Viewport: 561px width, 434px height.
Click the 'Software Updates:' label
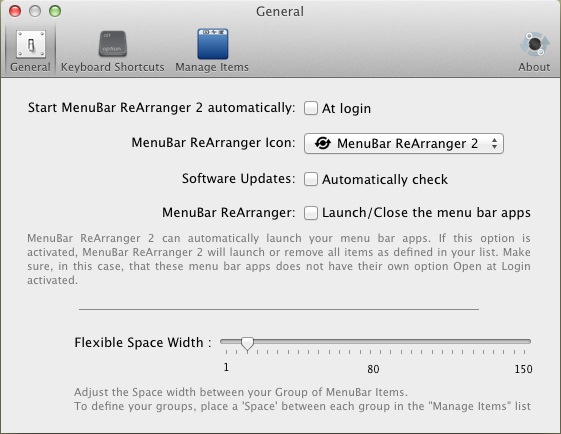(239, 179)
